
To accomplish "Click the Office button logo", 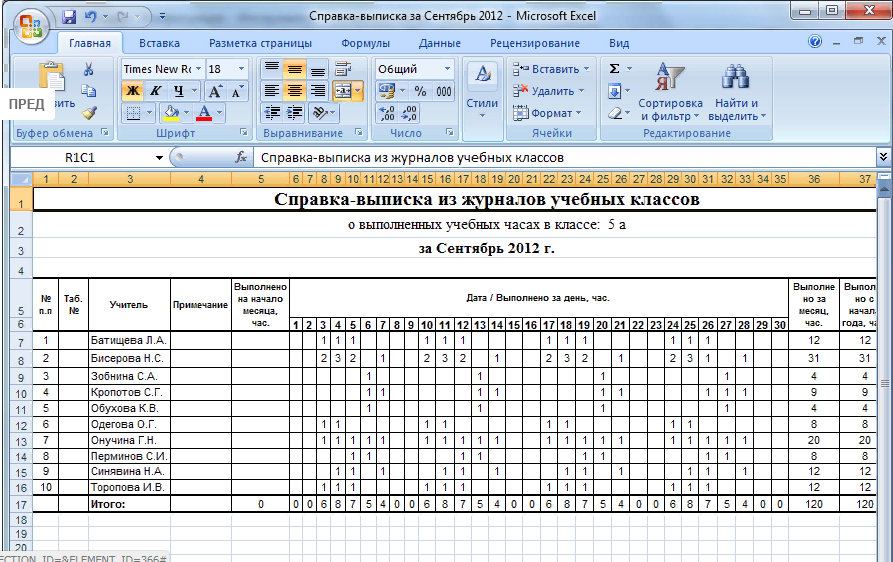I will [27, 25].
